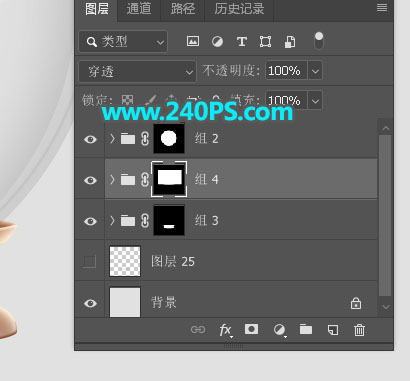
Task: Click the 组 2 folder icon
Action: (128, 139)
